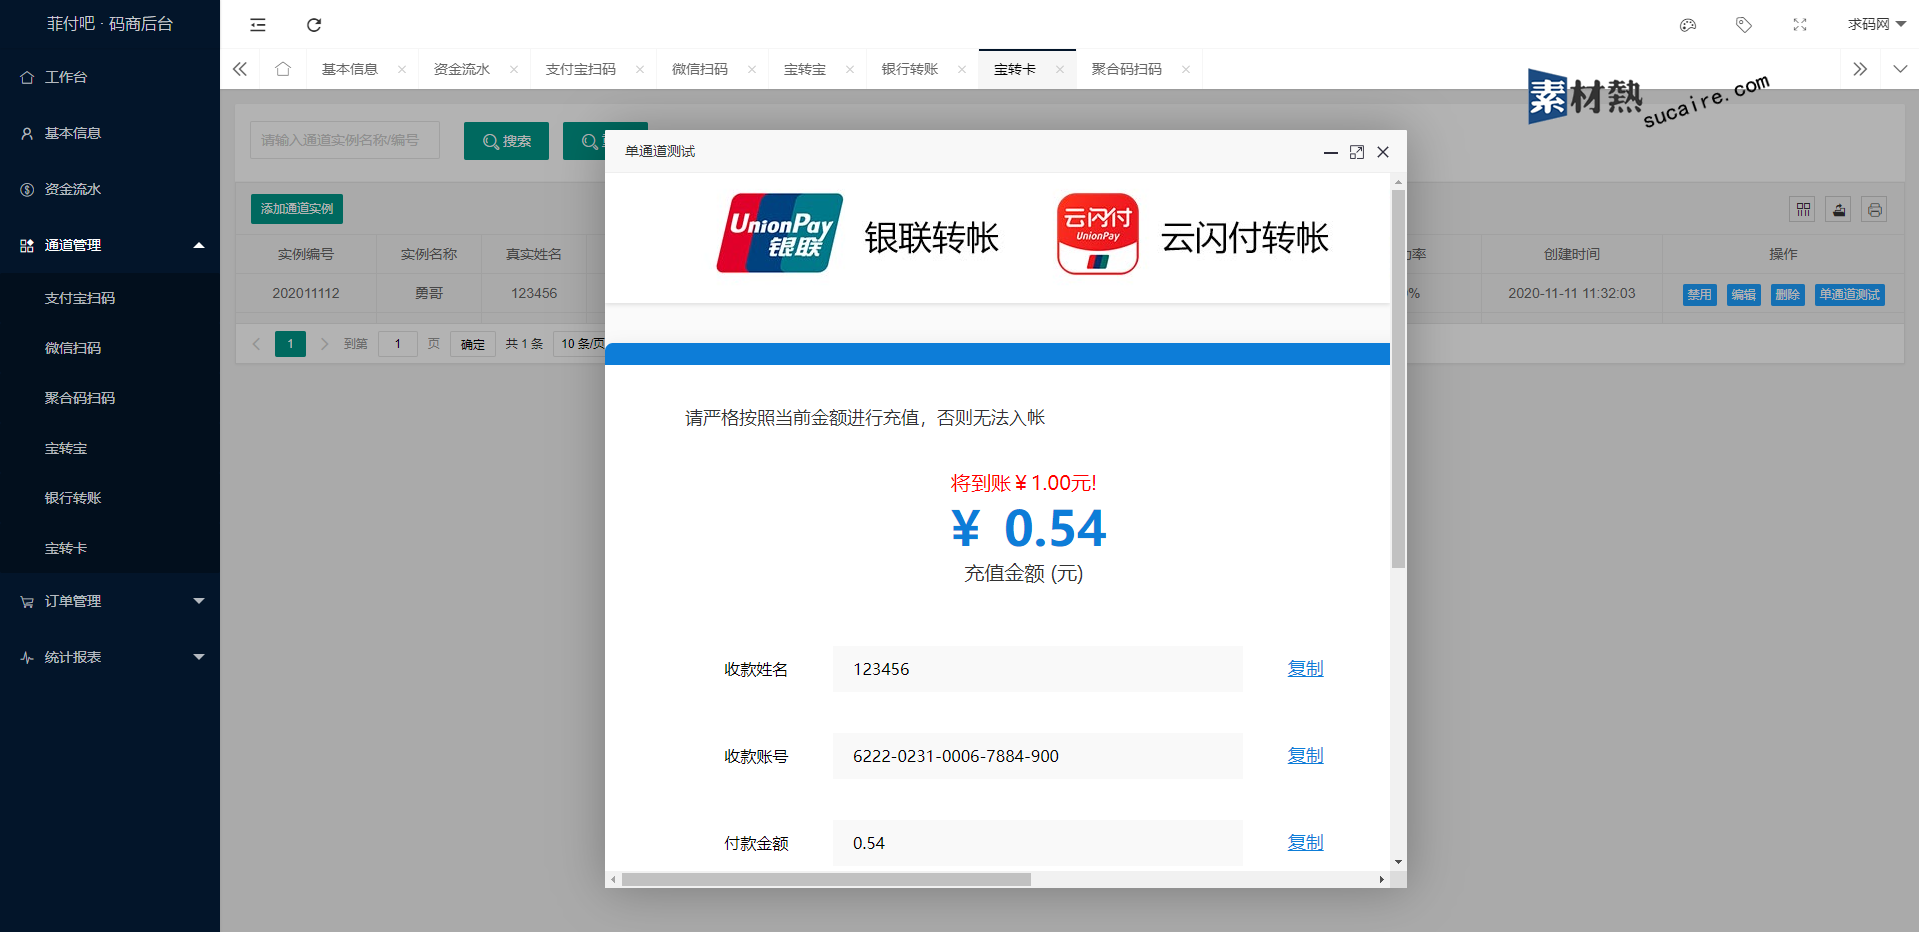The image size is (1919, 932).
Task: Switch to 支付宝扫码 tab
Action: (580, 69)
